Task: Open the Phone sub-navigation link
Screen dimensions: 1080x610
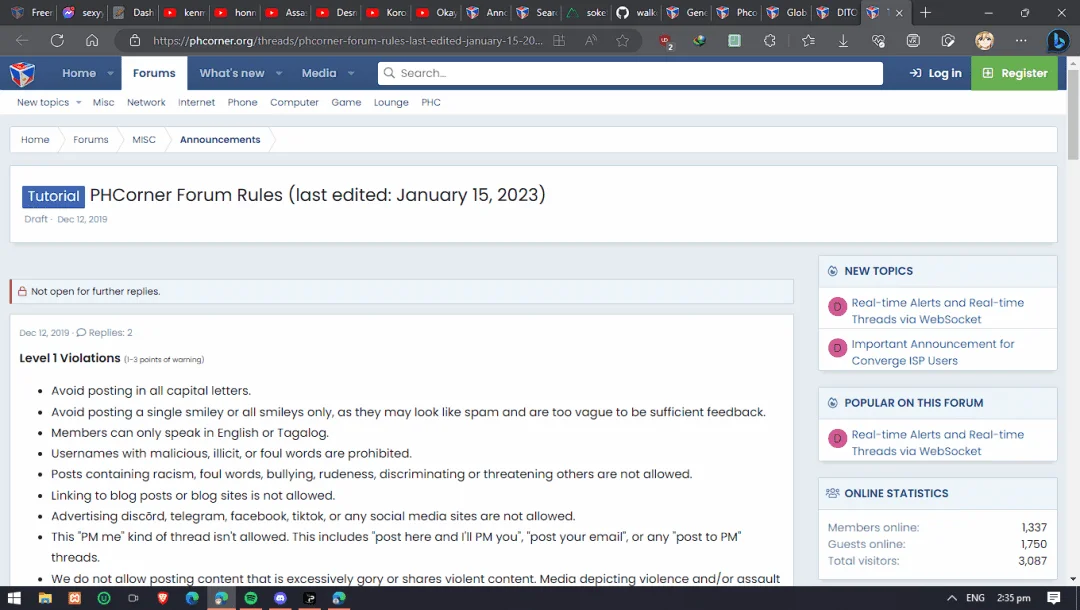Action: (x=242, y=103)
